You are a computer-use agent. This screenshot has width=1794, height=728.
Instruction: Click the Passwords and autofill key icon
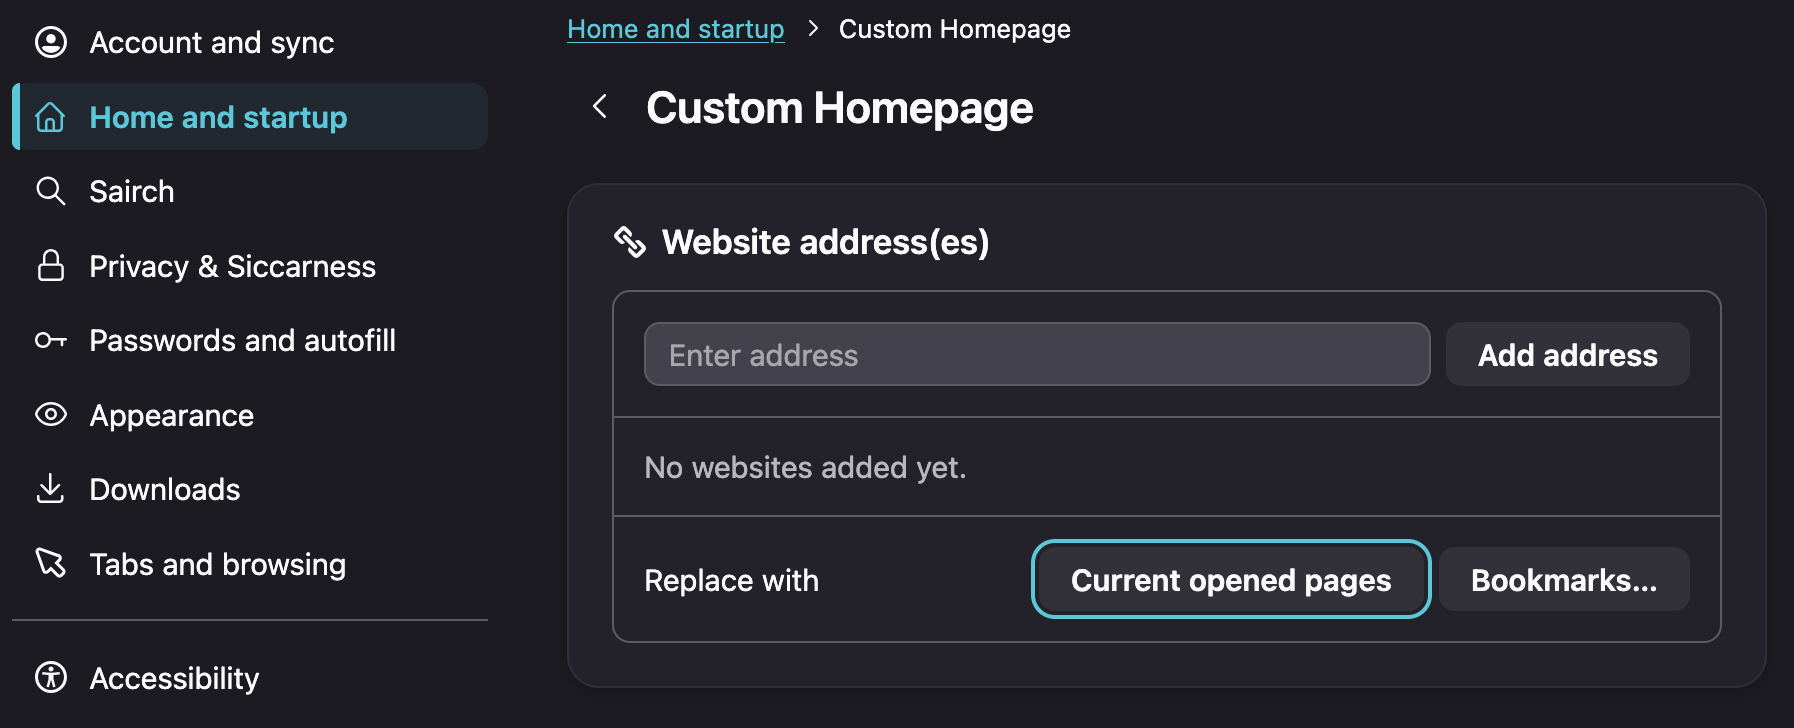click(51, 340)
